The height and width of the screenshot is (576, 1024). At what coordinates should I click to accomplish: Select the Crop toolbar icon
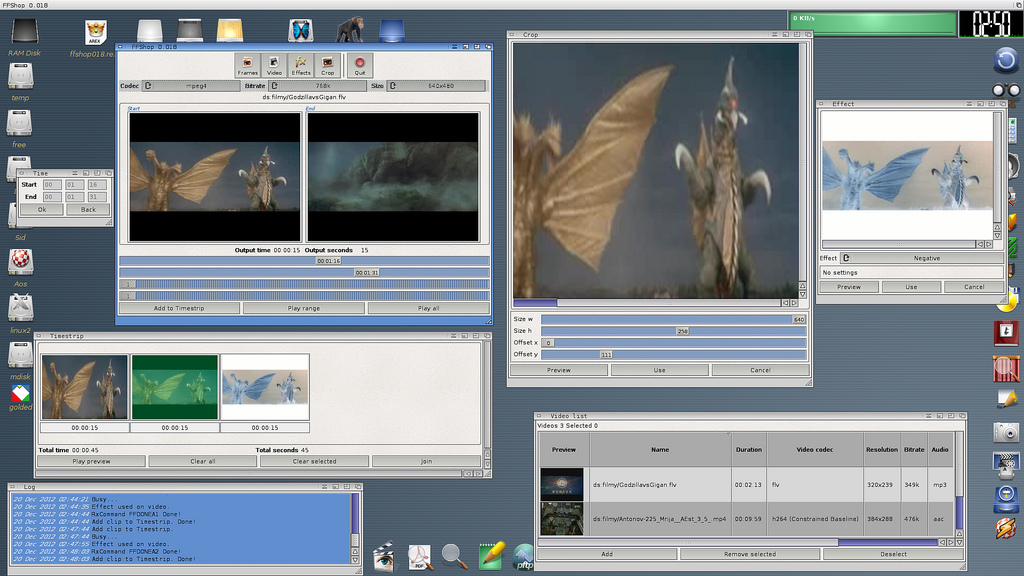[328, 65]
